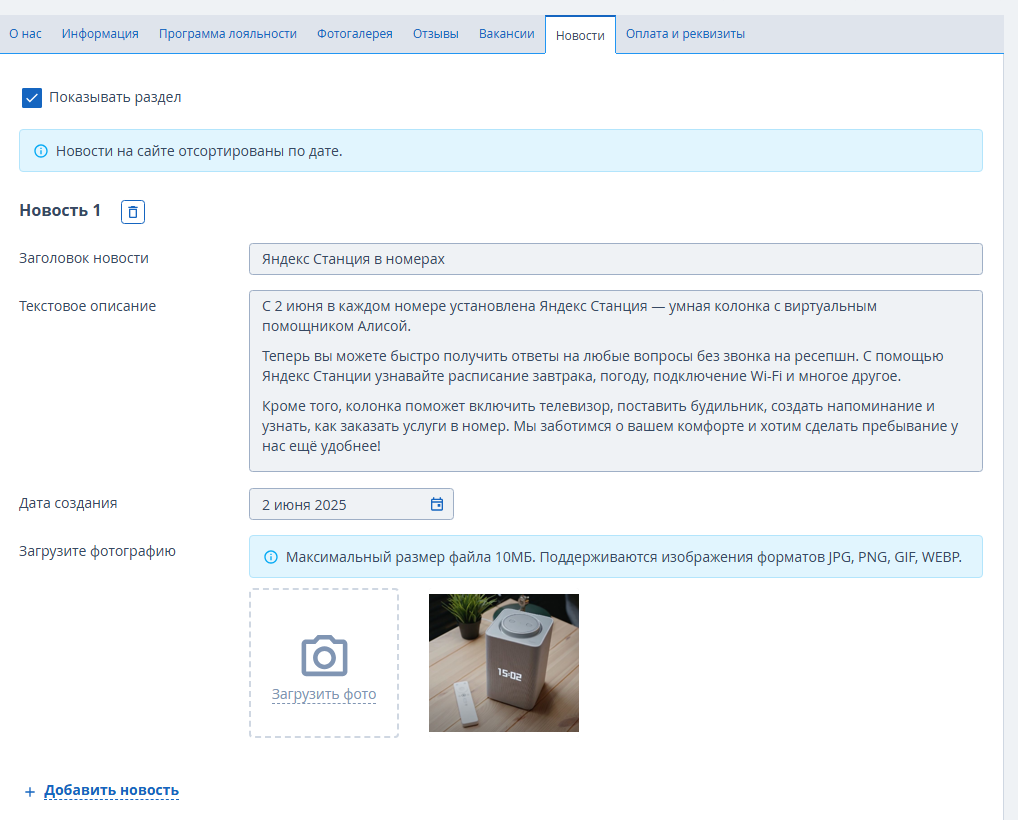This screenshot has width=1018, height=820.
Task: Click Новости на сайте отсортированы по дате text
Action: coord(199,151)
